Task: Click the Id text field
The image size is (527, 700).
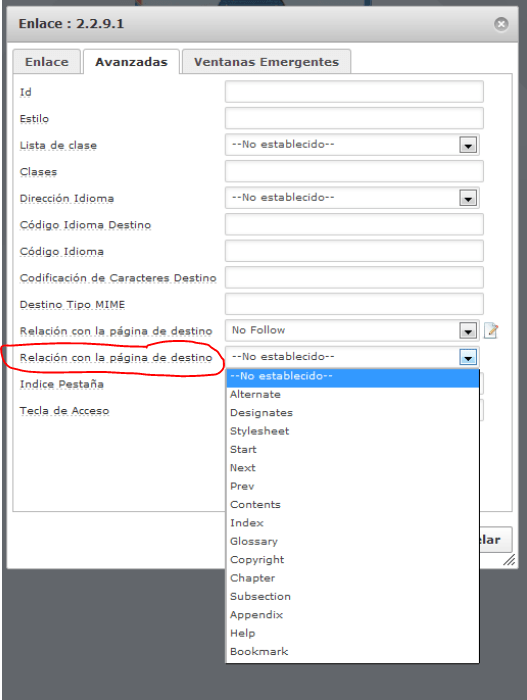Action: pyautogui.click(x=354, y=92)
